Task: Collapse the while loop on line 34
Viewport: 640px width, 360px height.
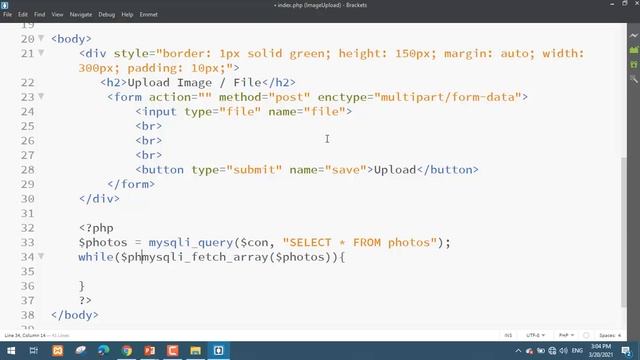Action: pyautogui.click(x=41, y=256)
